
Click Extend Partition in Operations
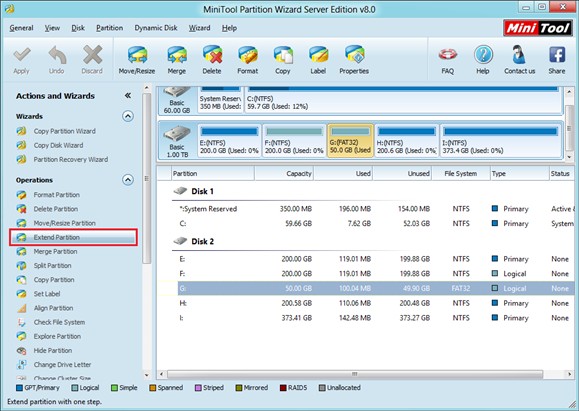pos(73,237)
